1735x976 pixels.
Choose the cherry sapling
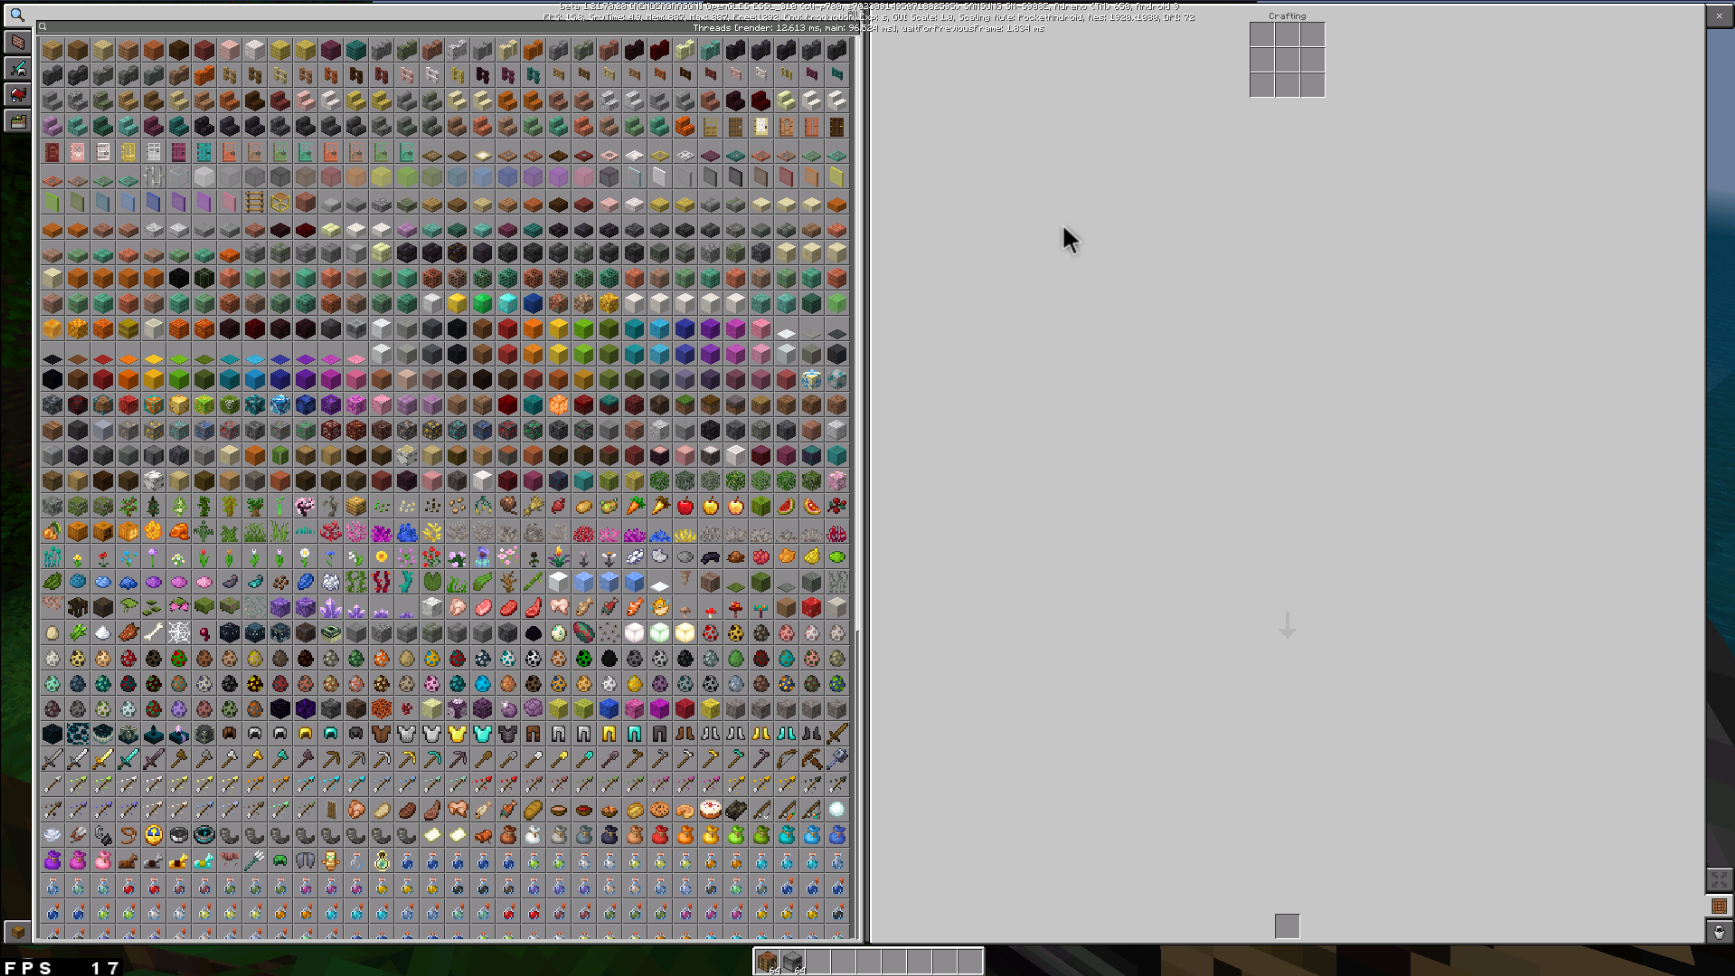(x=306, y=506)
